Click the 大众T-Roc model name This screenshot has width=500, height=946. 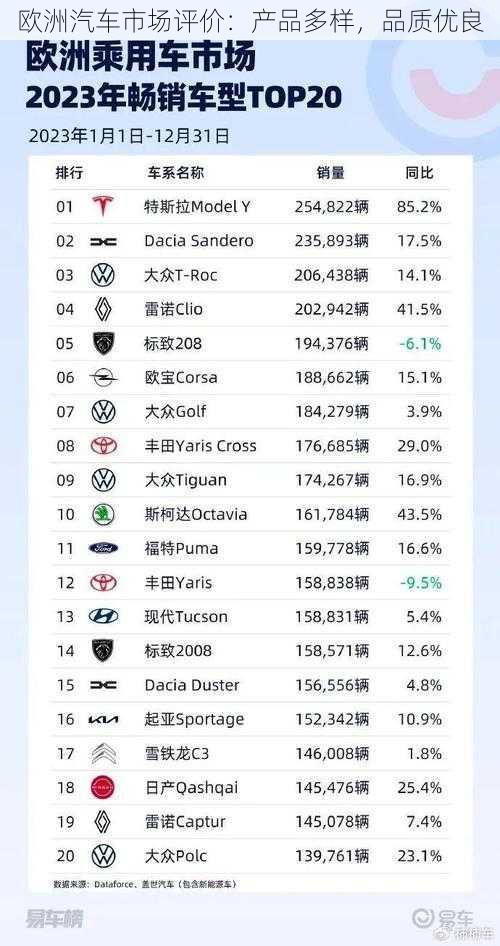181,276
